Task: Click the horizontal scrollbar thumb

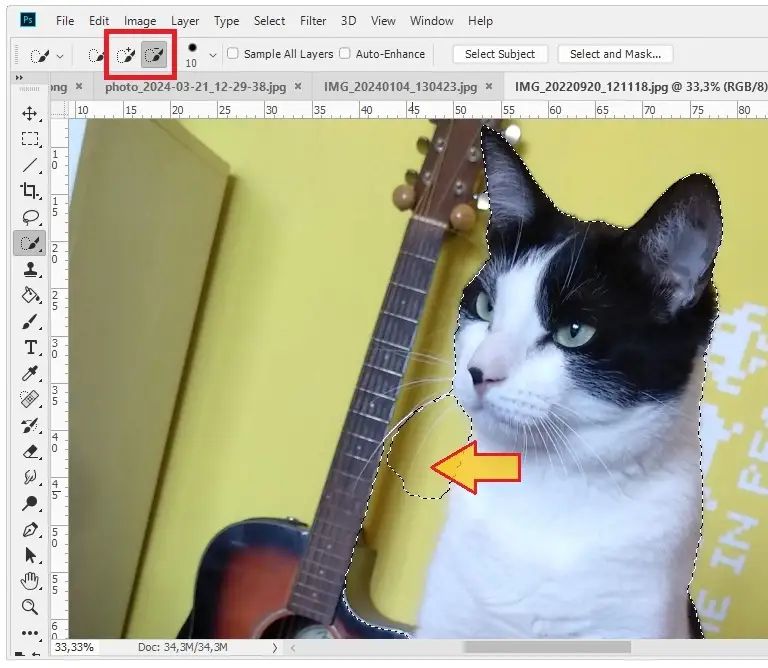Action: coord(547,647)
